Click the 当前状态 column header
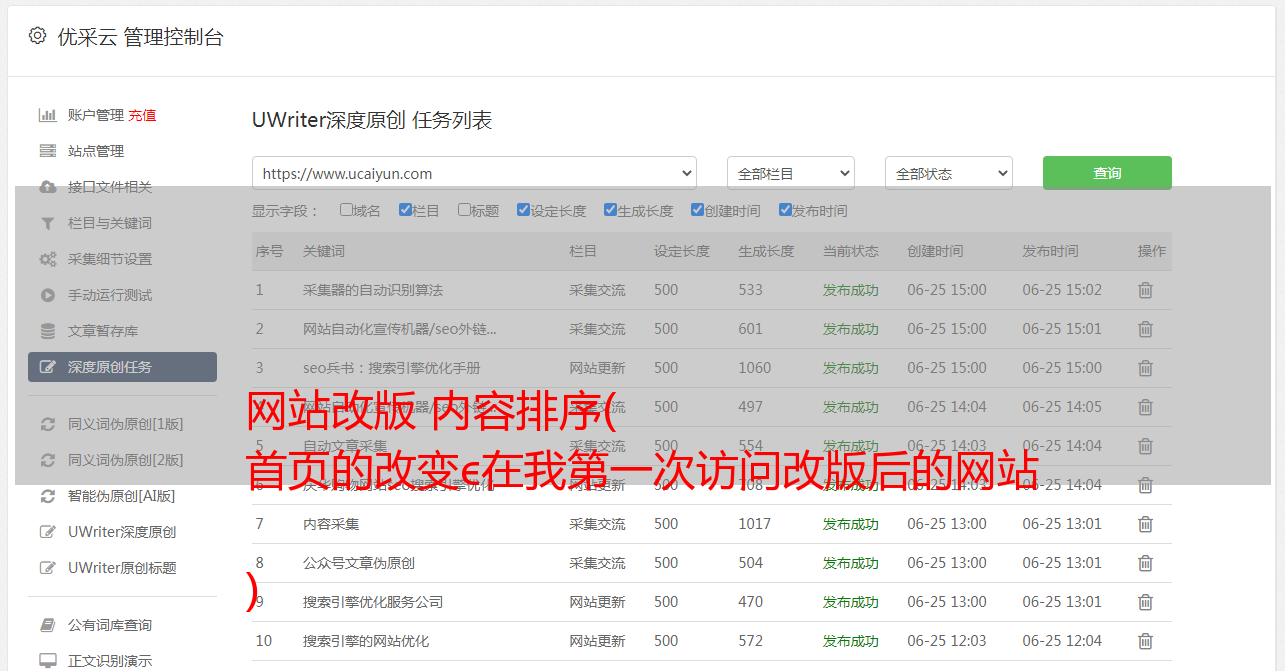Image resolution: width=1285 pixels, height=671 pixels. coord(851,251)
